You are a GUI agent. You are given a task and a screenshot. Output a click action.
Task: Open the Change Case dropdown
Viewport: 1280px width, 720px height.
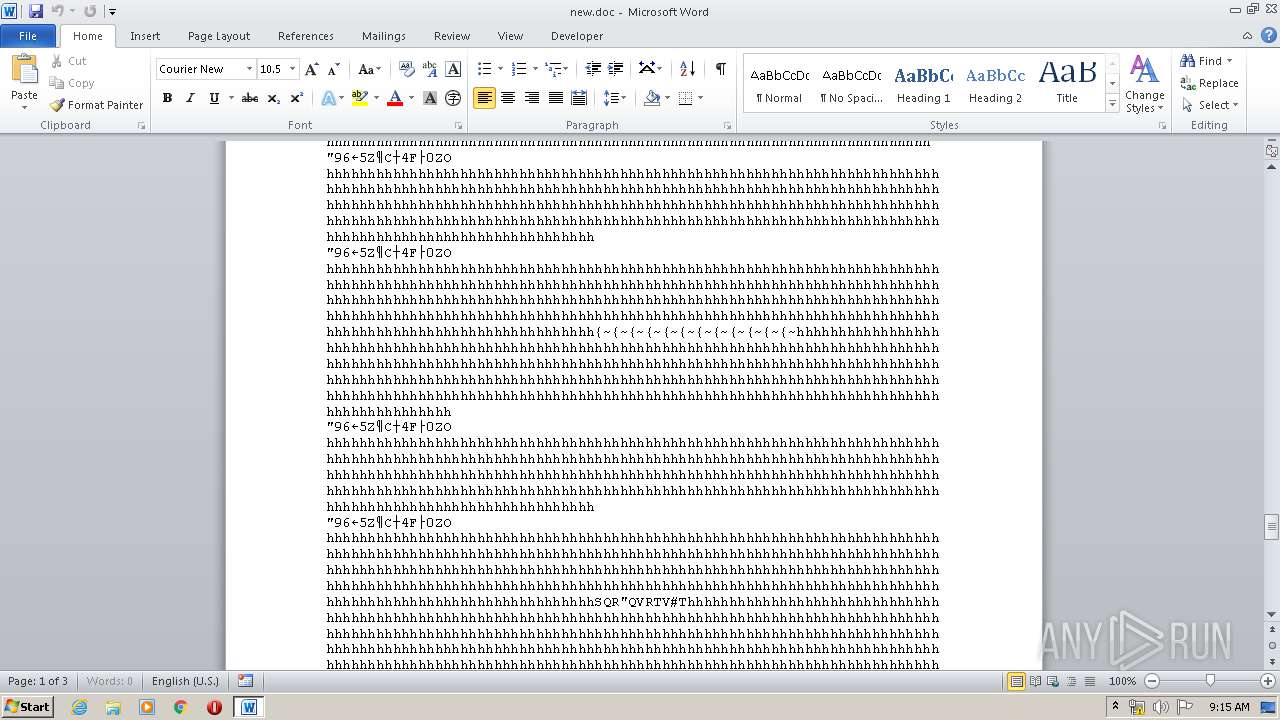click(x=370, y=69)
